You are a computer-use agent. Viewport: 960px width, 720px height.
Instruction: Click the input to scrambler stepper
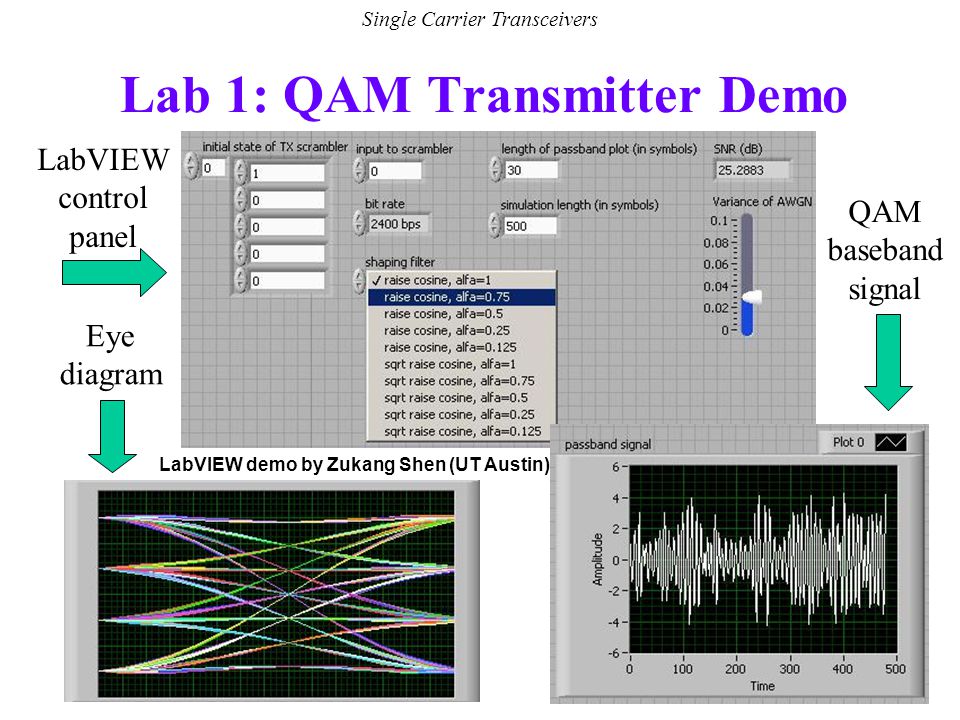359,171
